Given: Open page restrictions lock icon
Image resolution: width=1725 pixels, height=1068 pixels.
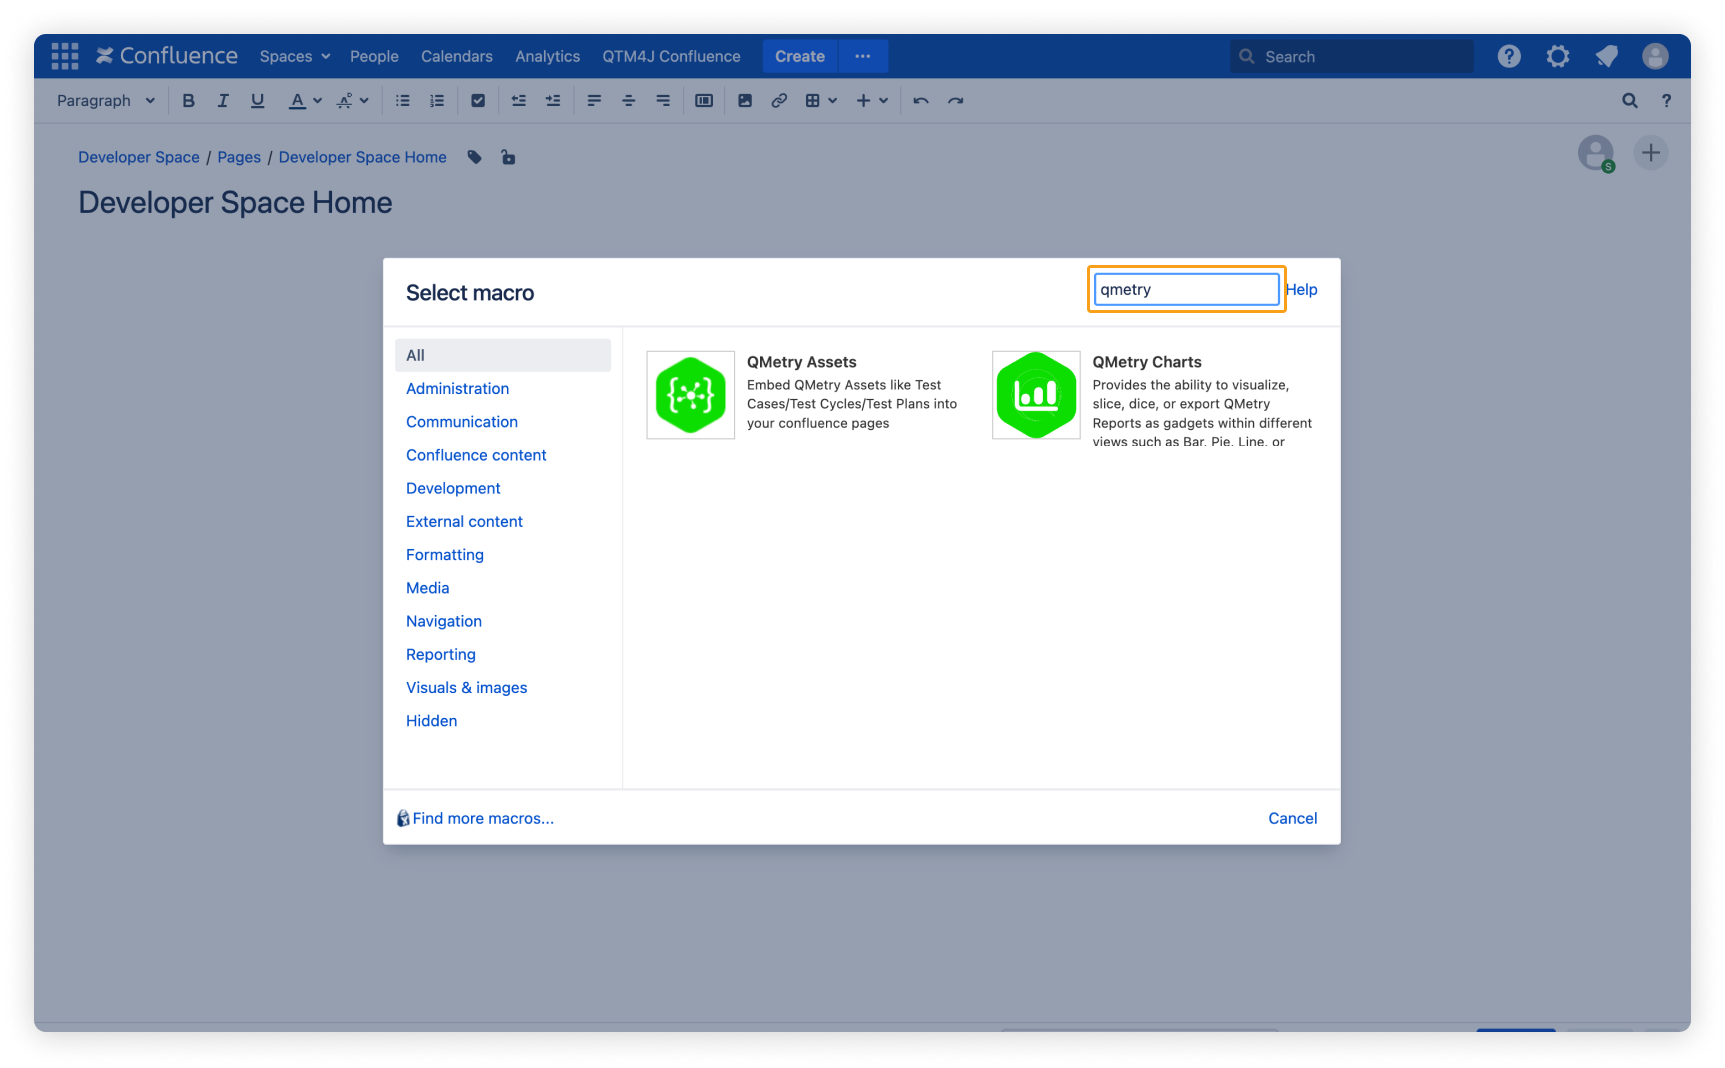Looking at the screenshot, I should [508, 157].
